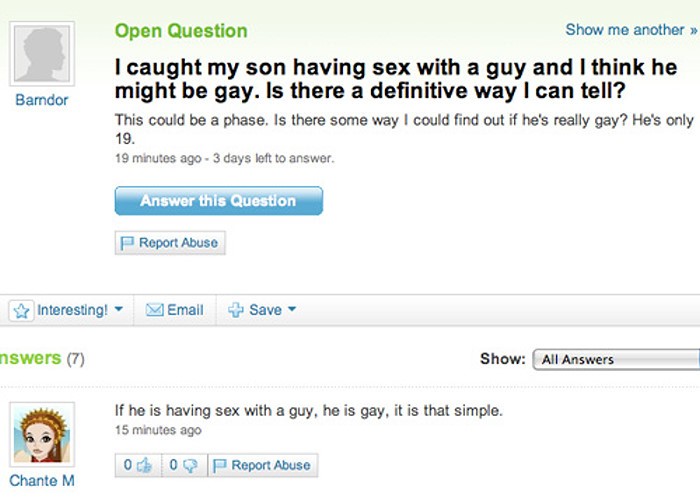Screen dimensions: 700x501
Task: Click Report Abuse text under the answer
Action: (271, 465)
